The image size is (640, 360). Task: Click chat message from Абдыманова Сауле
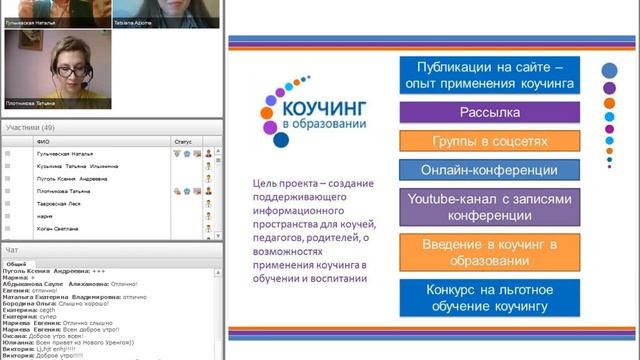click(x=70, y=284)
